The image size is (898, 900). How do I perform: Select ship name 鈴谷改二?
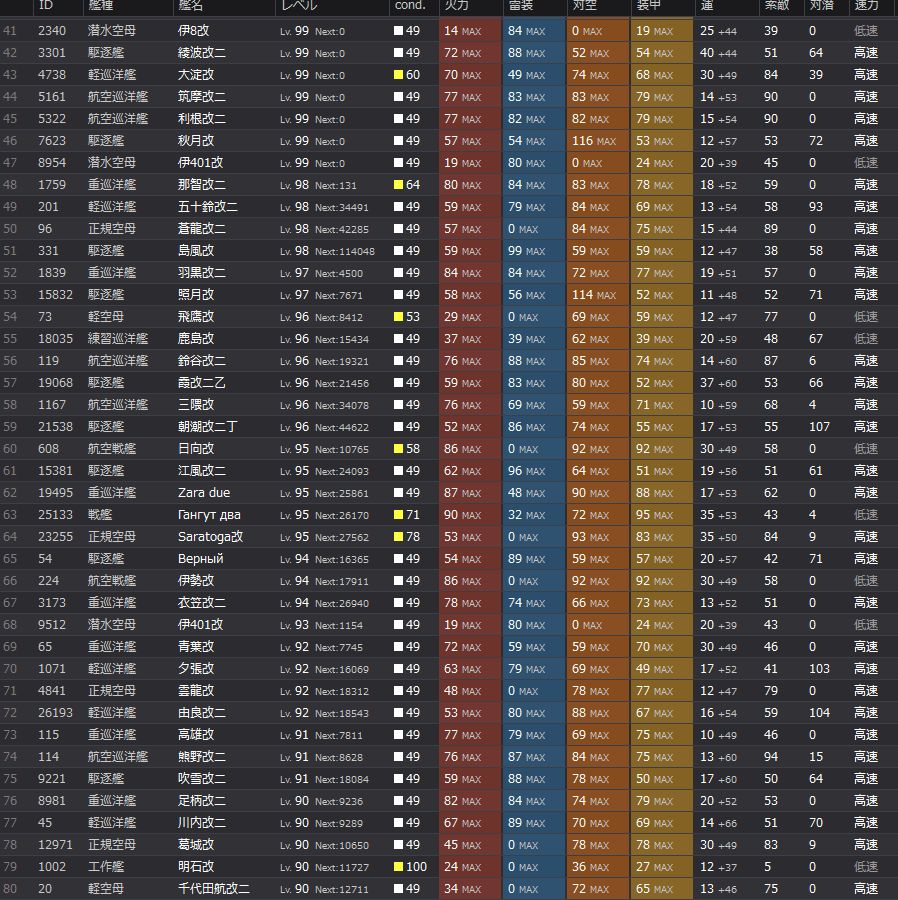[202, 361]
